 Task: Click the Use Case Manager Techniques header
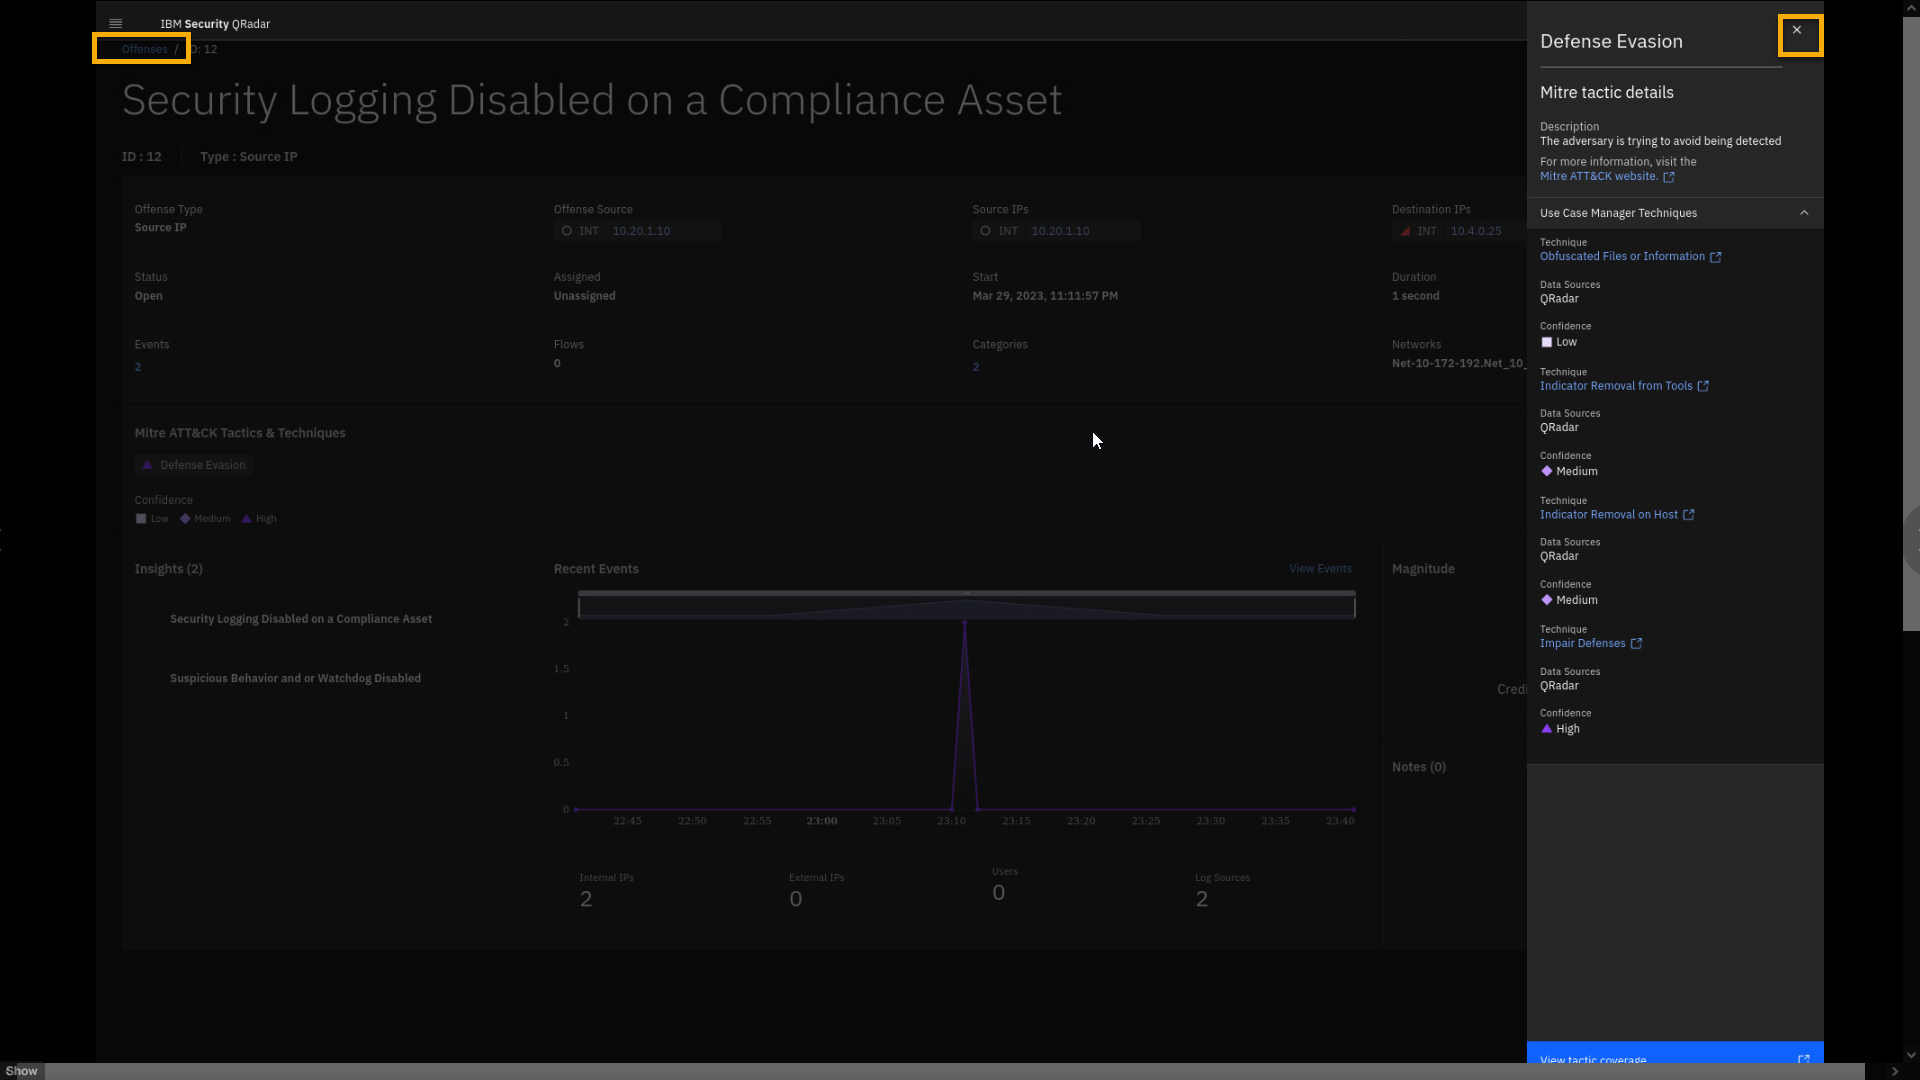point(1618,213)
